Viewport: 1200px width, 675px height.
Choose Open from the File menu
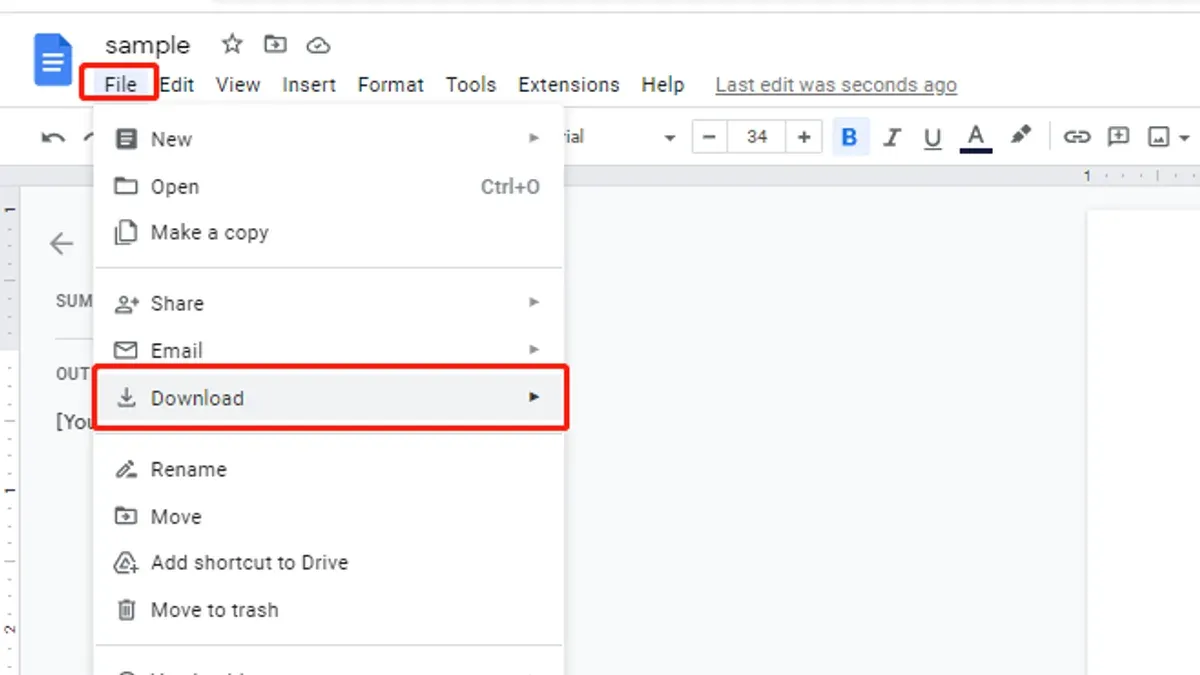[x=329, y=186]
